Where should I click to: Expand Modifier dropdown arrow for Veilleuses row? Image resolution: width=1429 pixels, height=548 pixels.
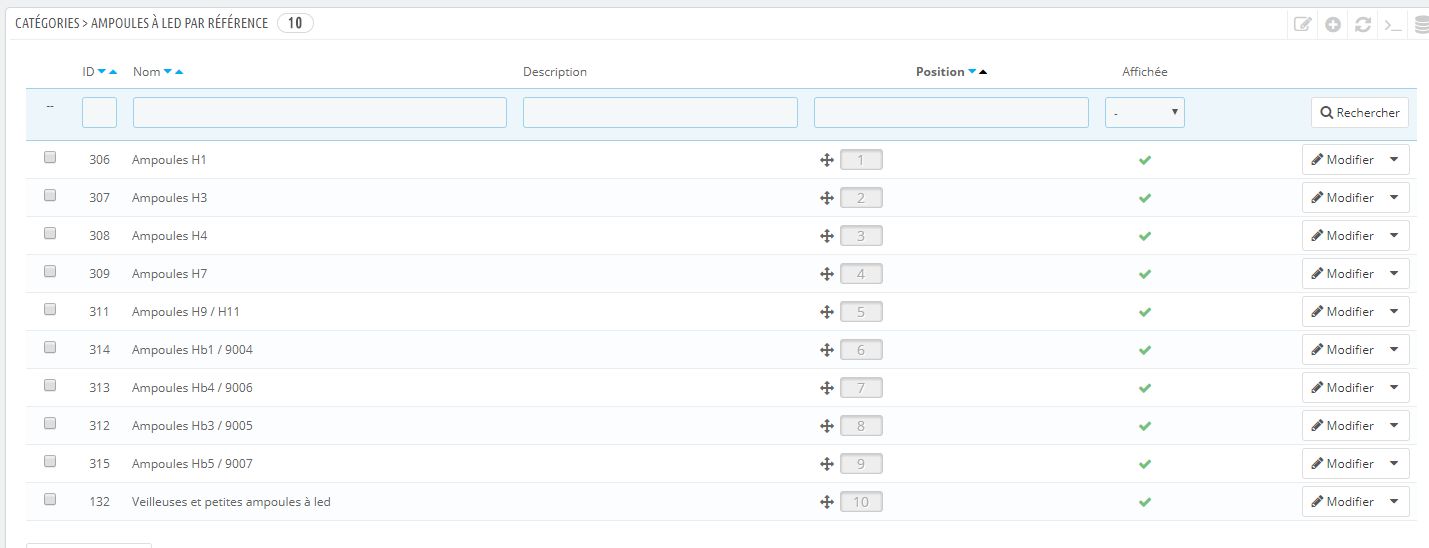coord(1395,502)
